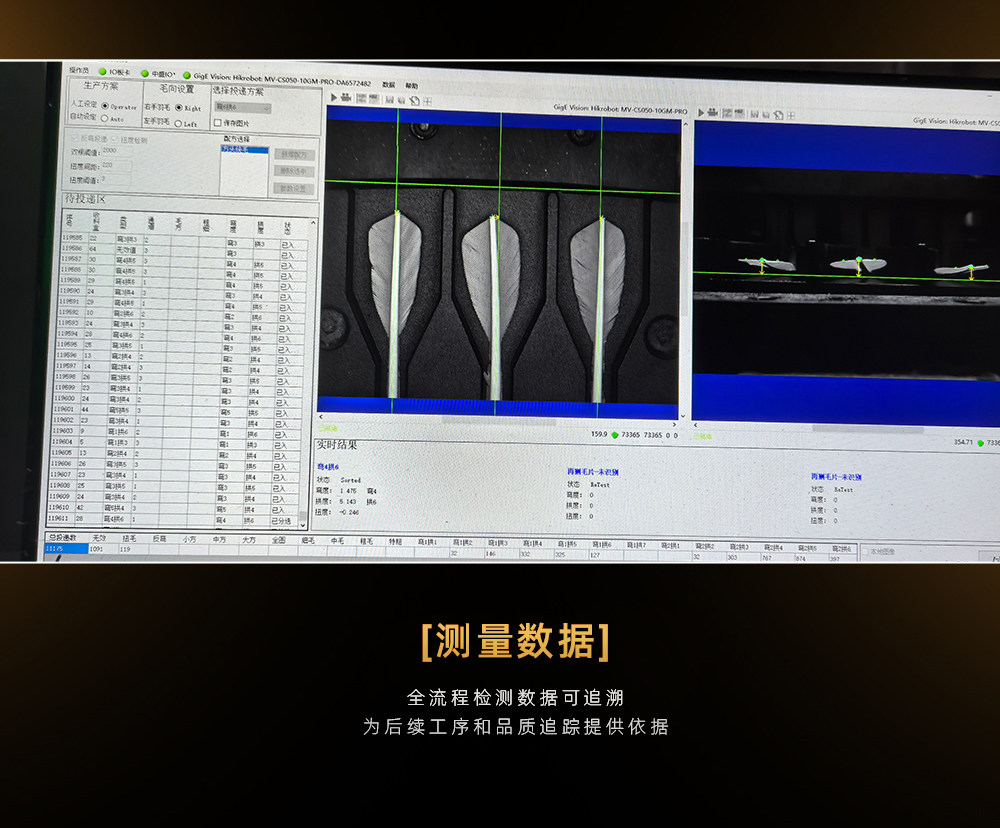Viewport: 1000px width, 828px height.
Task: Click the icon right of left camera's save icon
Action: (x=401, y=100)
